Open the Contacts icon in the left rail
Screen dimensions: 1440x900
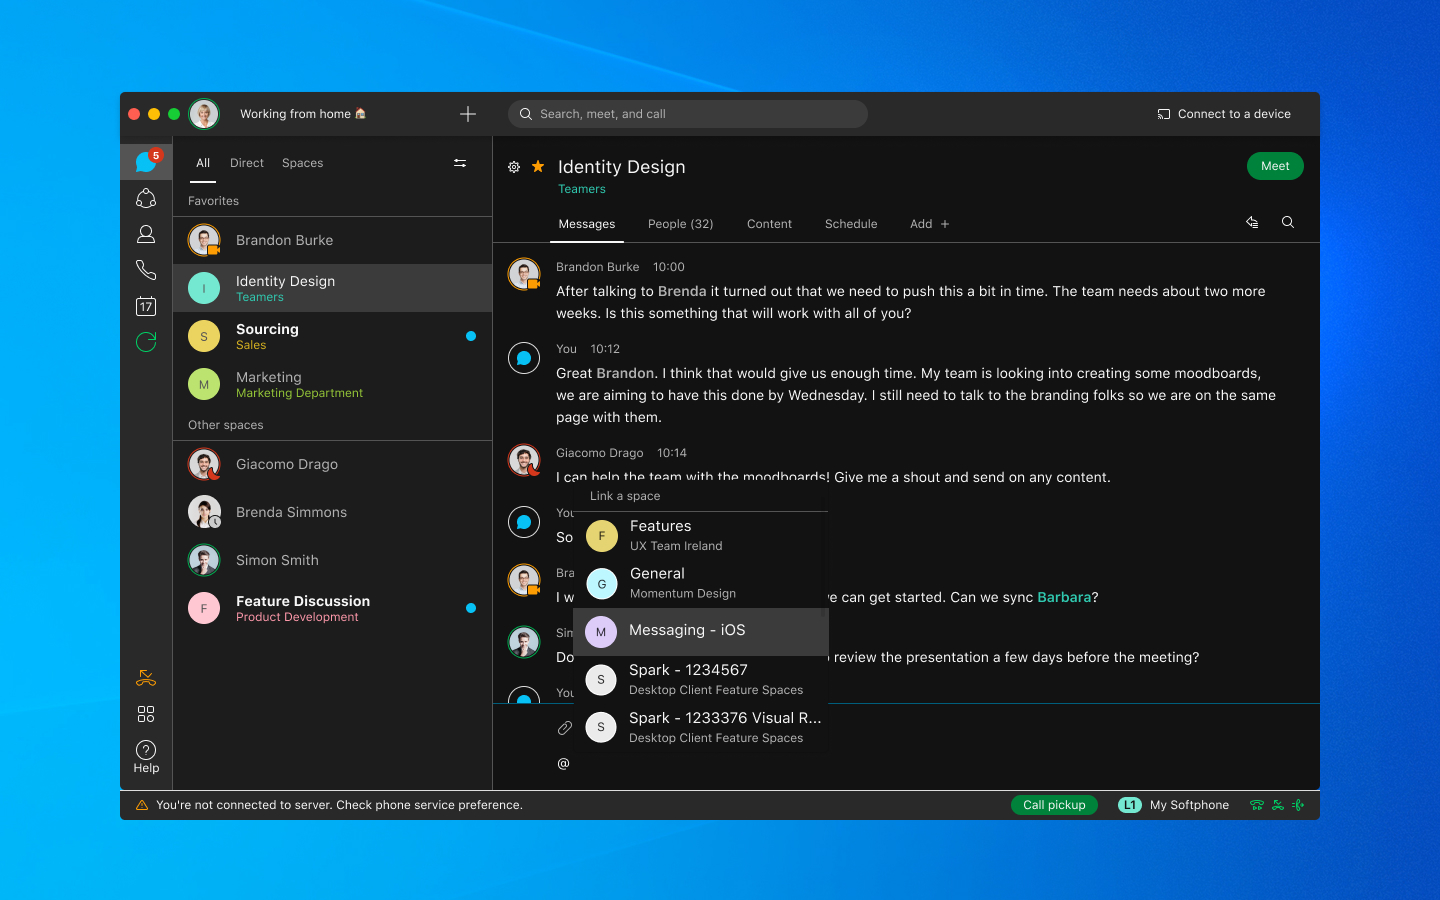tap(146, 234)
